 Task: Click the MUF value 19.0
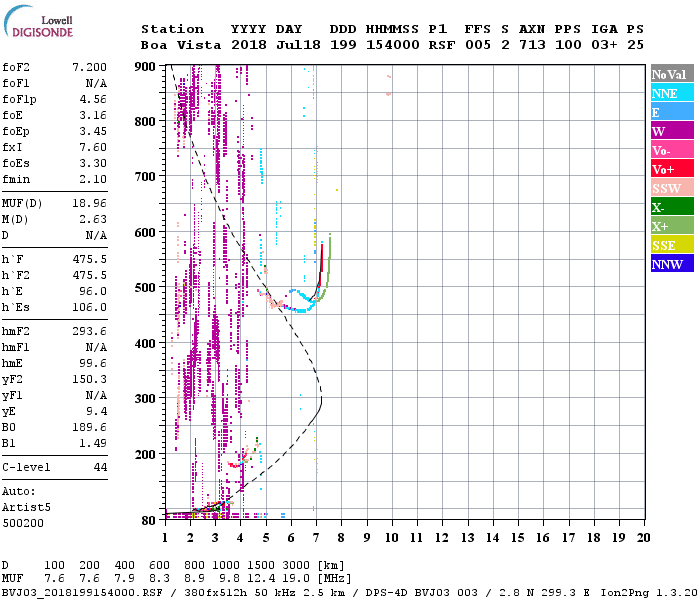tap(296, 579)
